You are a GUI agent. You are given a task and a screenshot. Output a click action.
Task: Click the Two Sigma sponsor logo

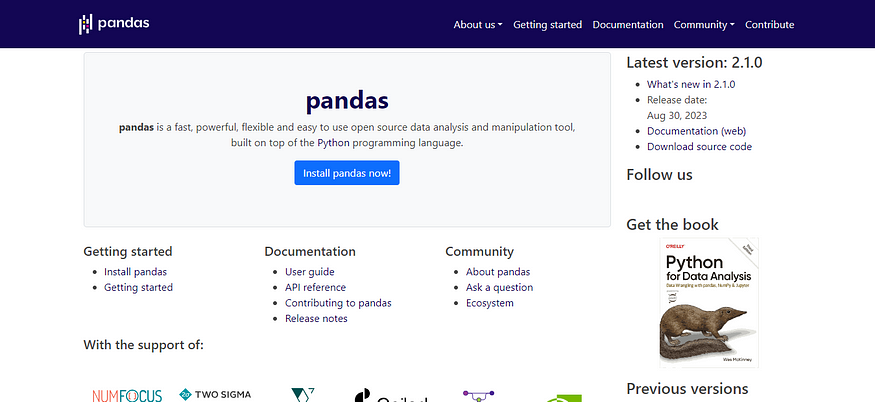coord(215,395)
